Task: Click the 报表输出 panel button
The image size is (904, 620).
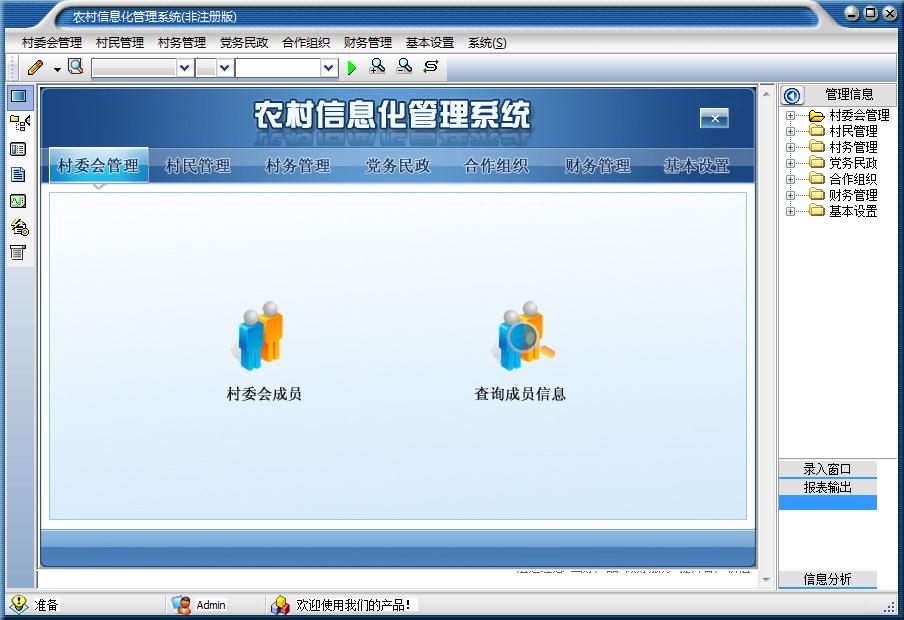Action: [x=827, y=489]
